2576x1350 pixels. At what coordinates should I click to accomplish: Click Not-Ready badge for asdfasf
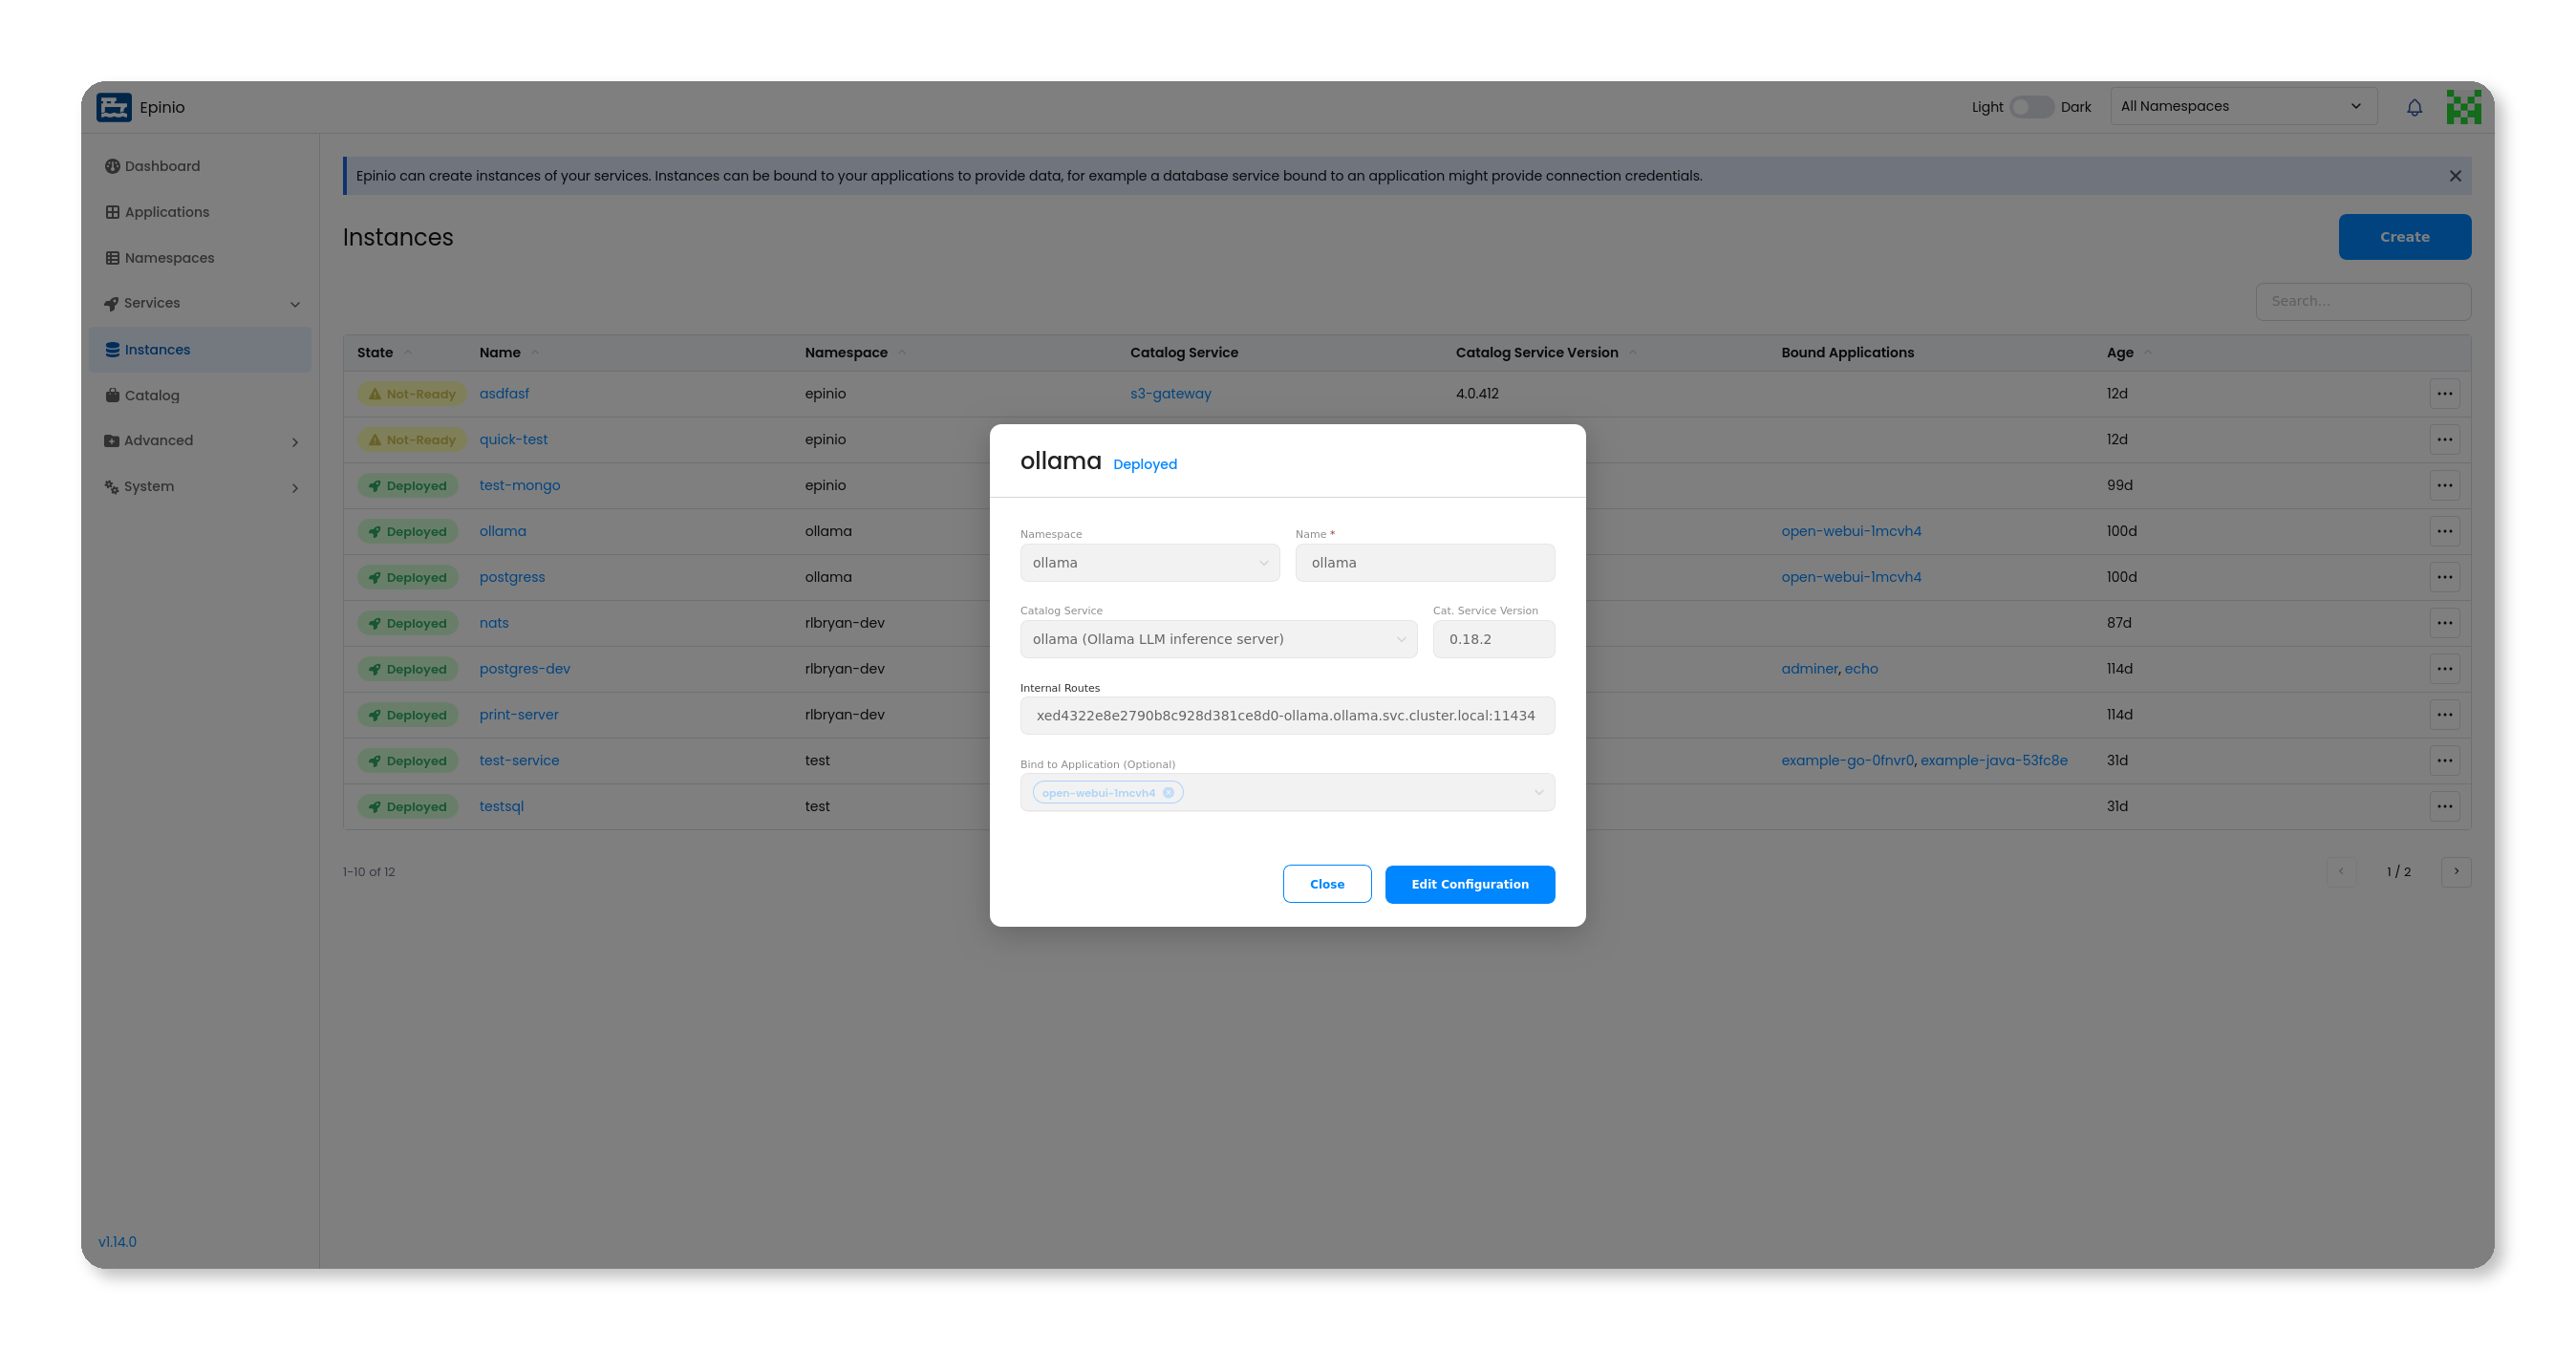tap(412, 394)
